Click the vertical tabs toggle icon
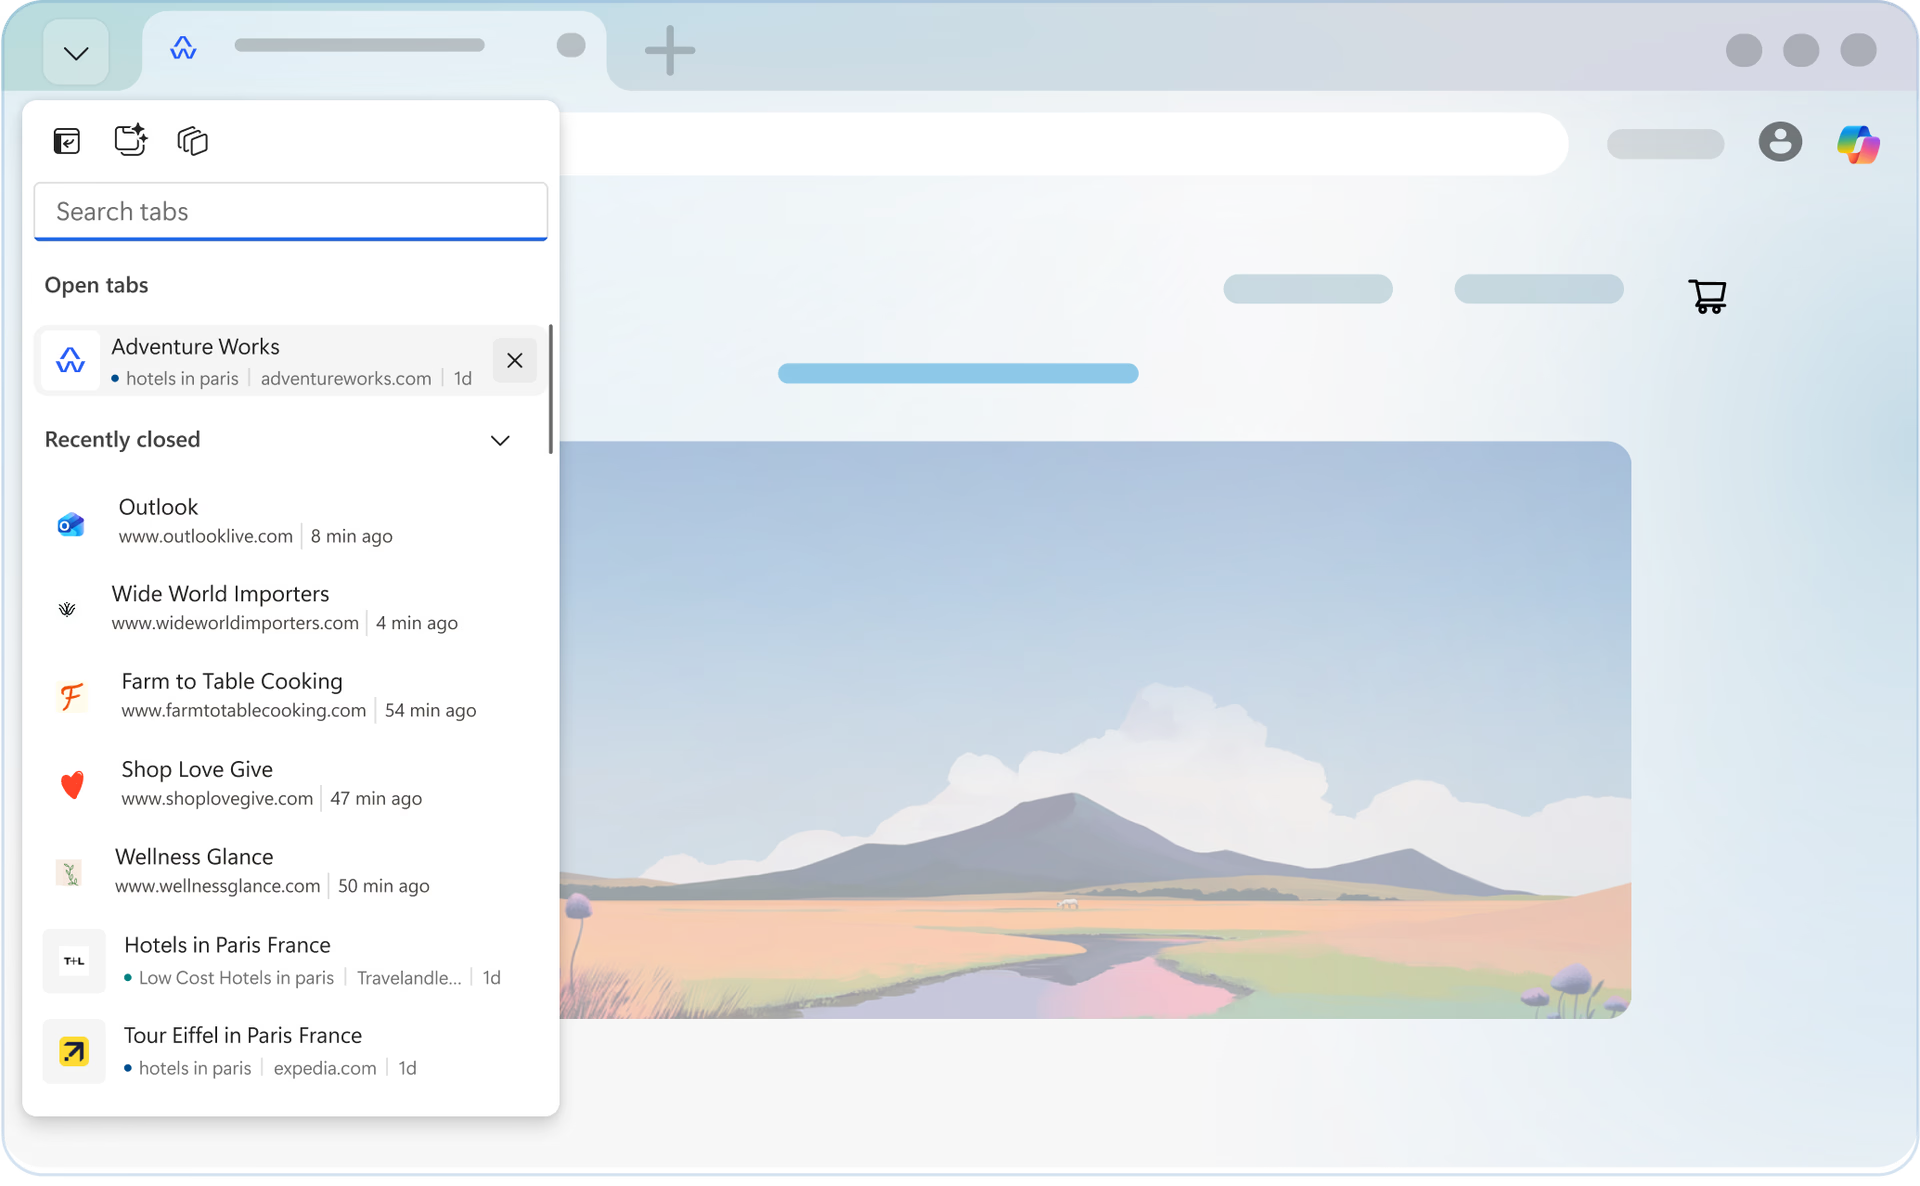 (x=67, y=141)
